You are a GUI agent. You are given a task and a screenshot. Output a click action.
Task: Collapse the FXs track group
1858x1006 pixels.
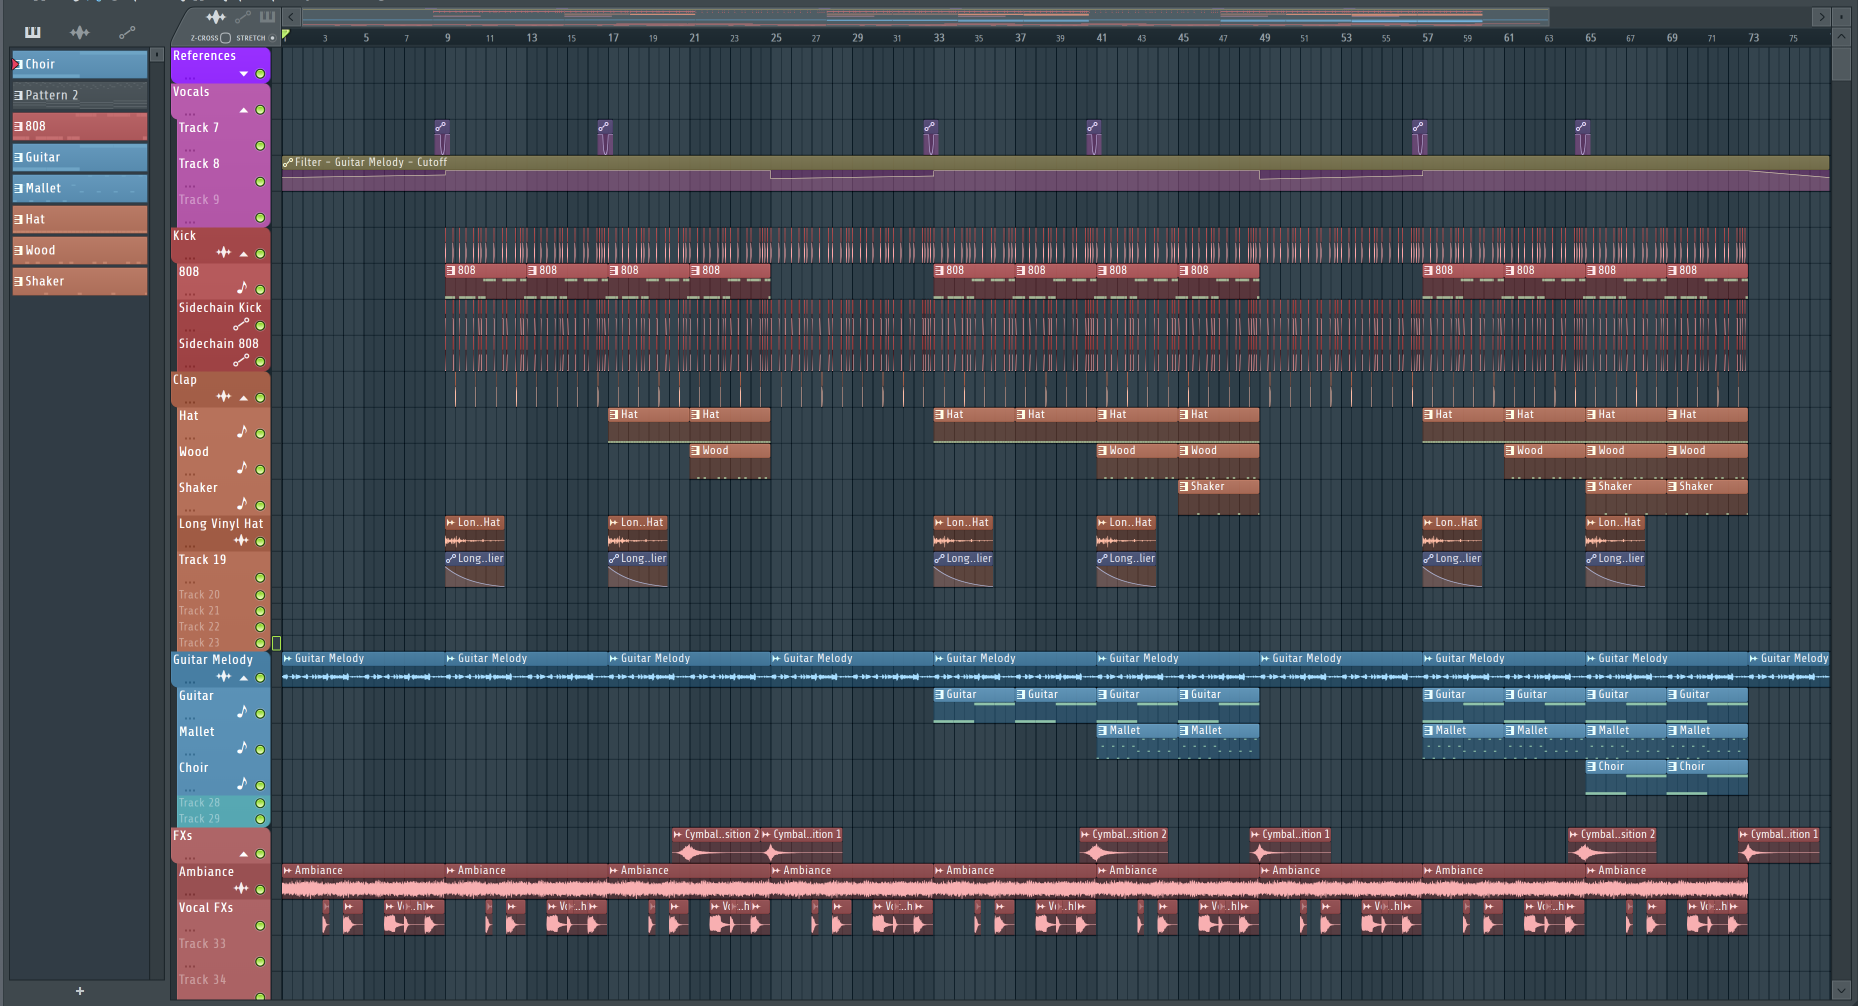pyautogui.click(x=243, y=854)
